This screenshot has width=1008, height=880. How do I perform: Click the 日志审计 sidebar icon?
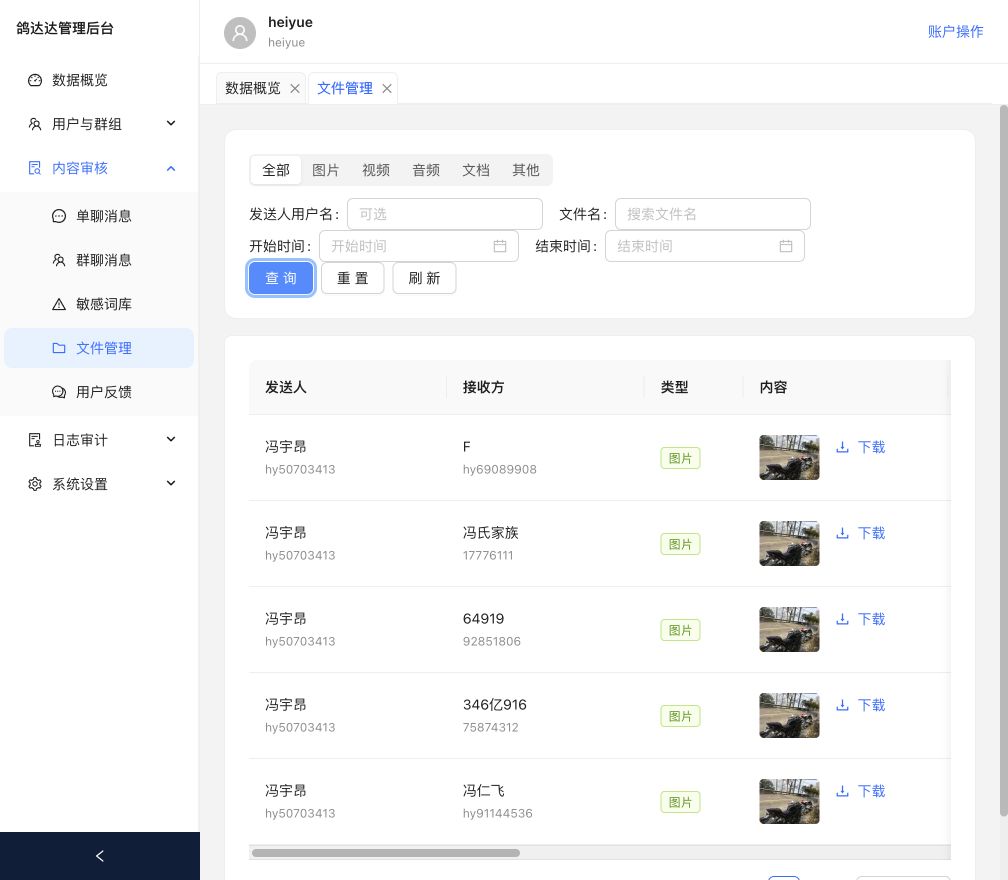(x=35, y=440)
